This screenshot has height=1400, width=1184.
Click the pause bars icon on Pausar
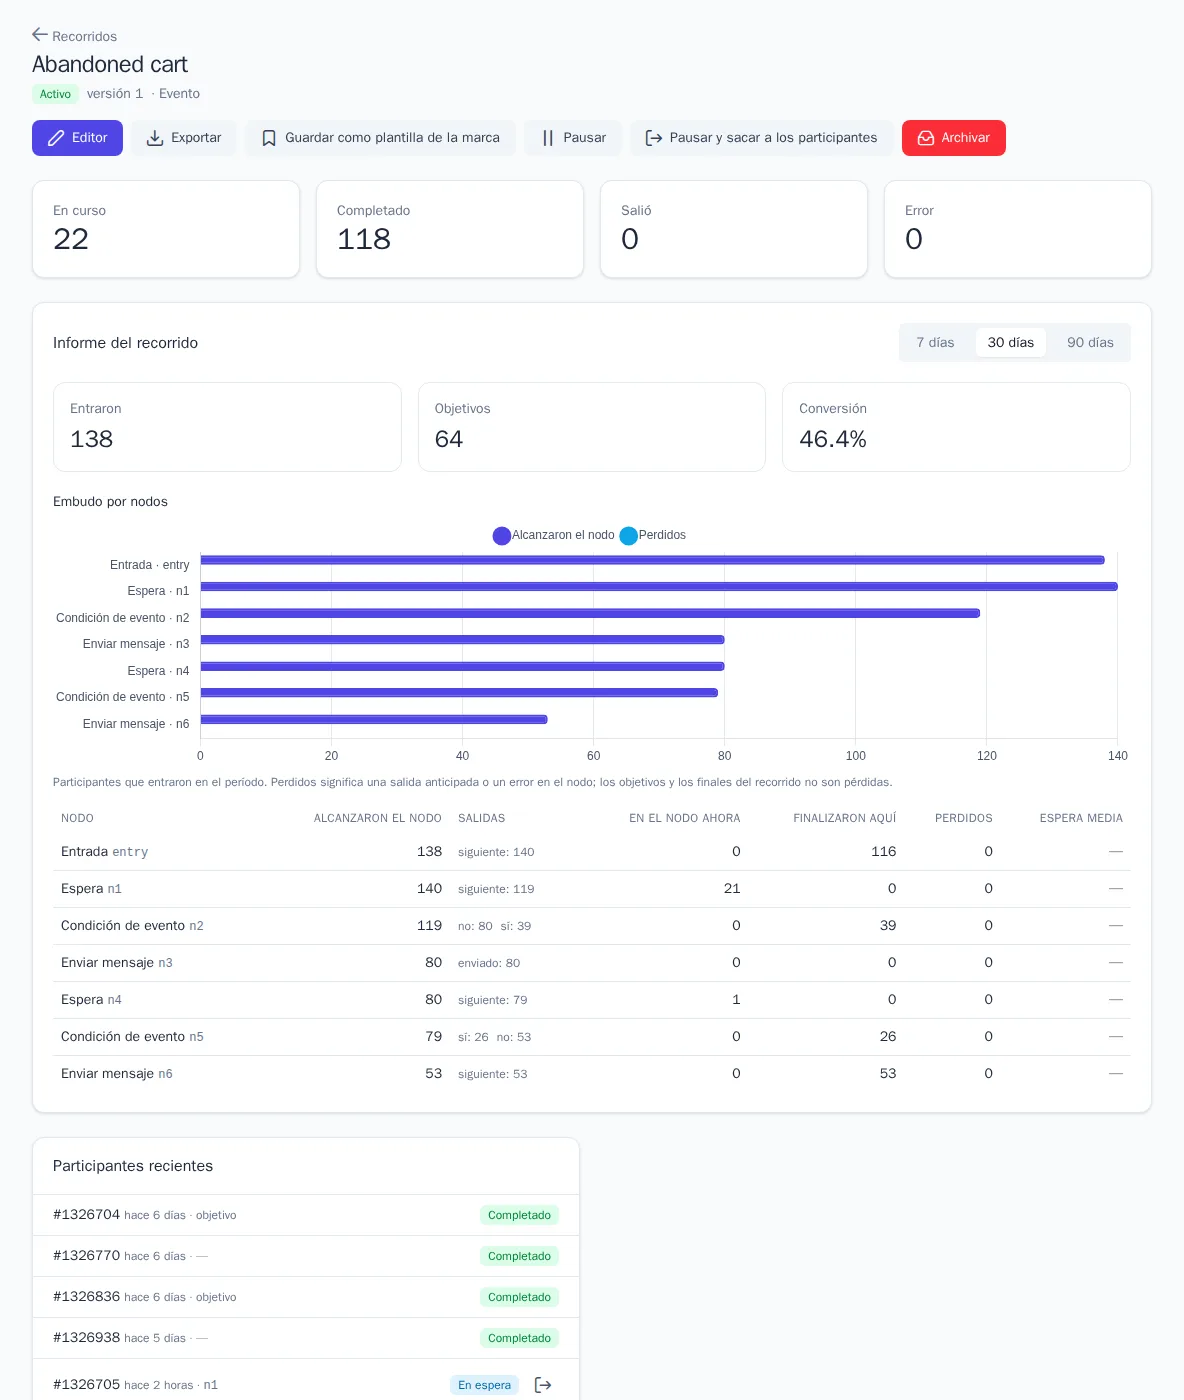tap(548, 138)
